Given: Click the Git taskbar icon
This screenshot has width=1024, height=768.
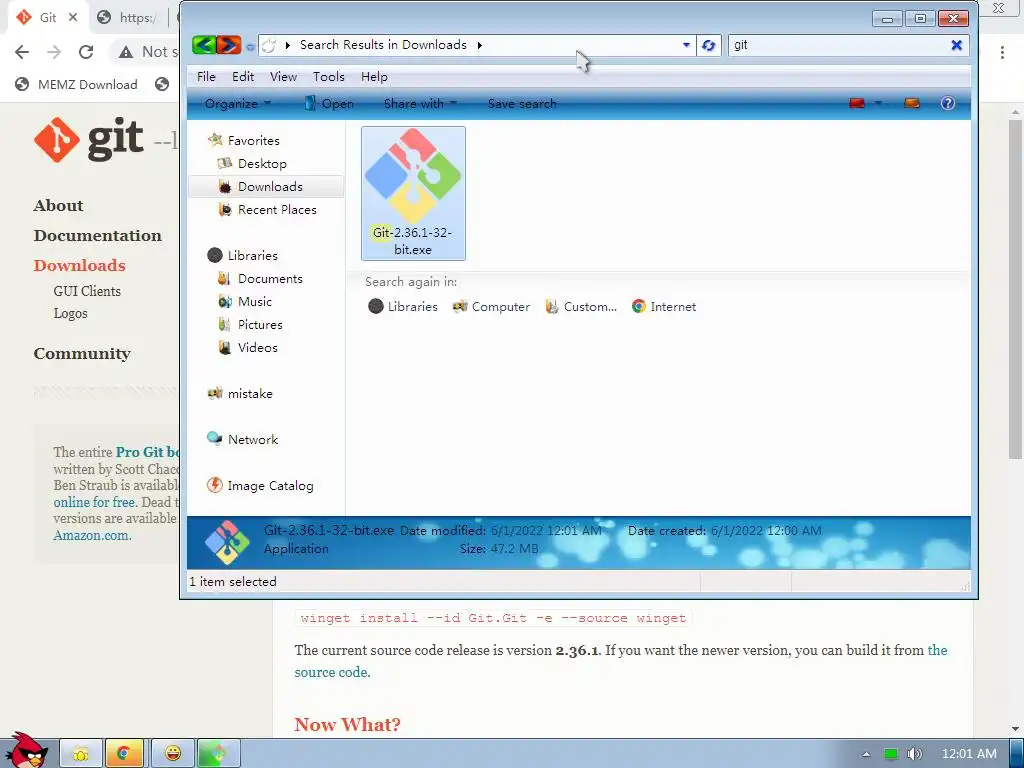Looking at the screenshot, I should 219,754.
